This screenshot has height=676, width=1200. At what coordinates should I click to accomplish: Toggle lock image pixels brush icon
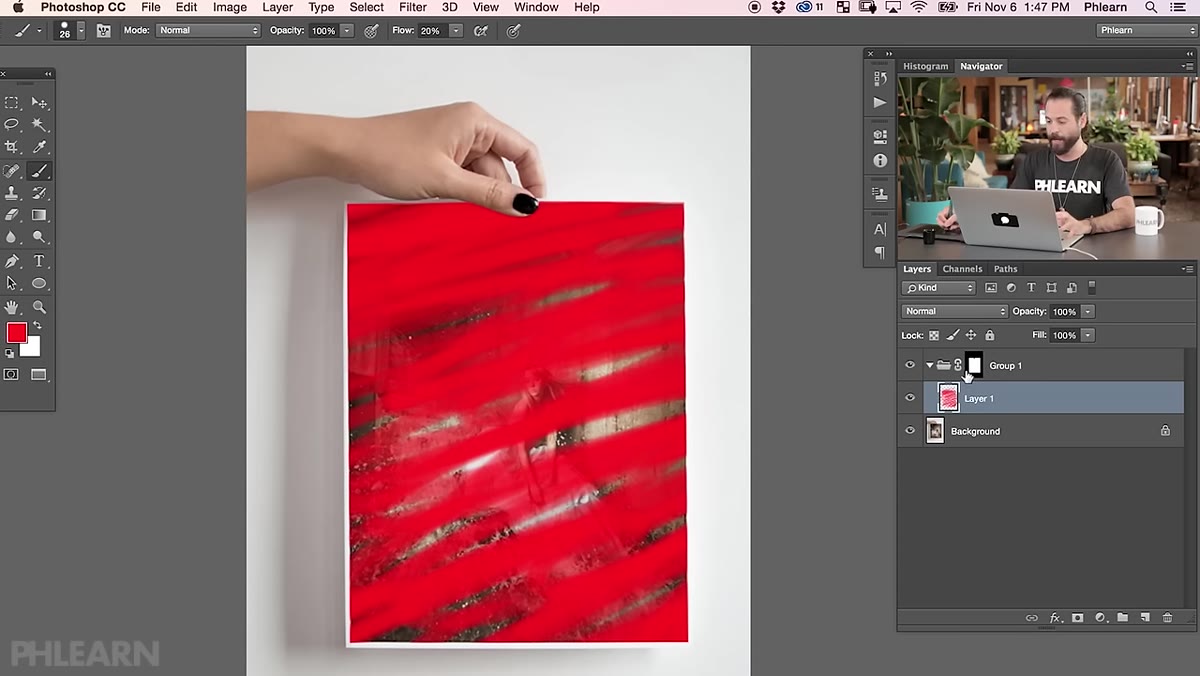point(953,336)
